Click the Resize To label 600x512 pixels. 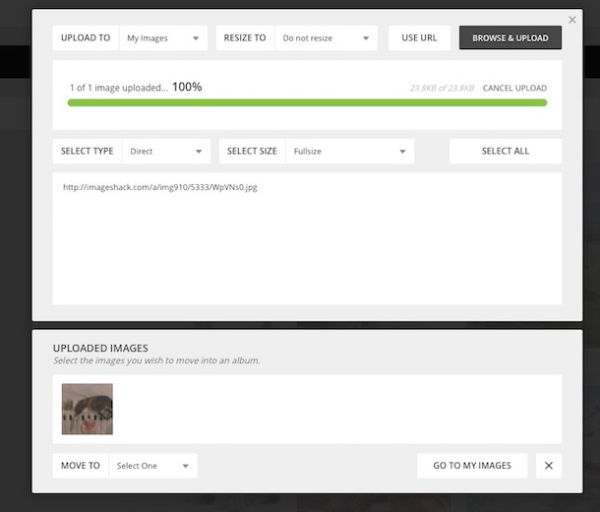(245, 38)
